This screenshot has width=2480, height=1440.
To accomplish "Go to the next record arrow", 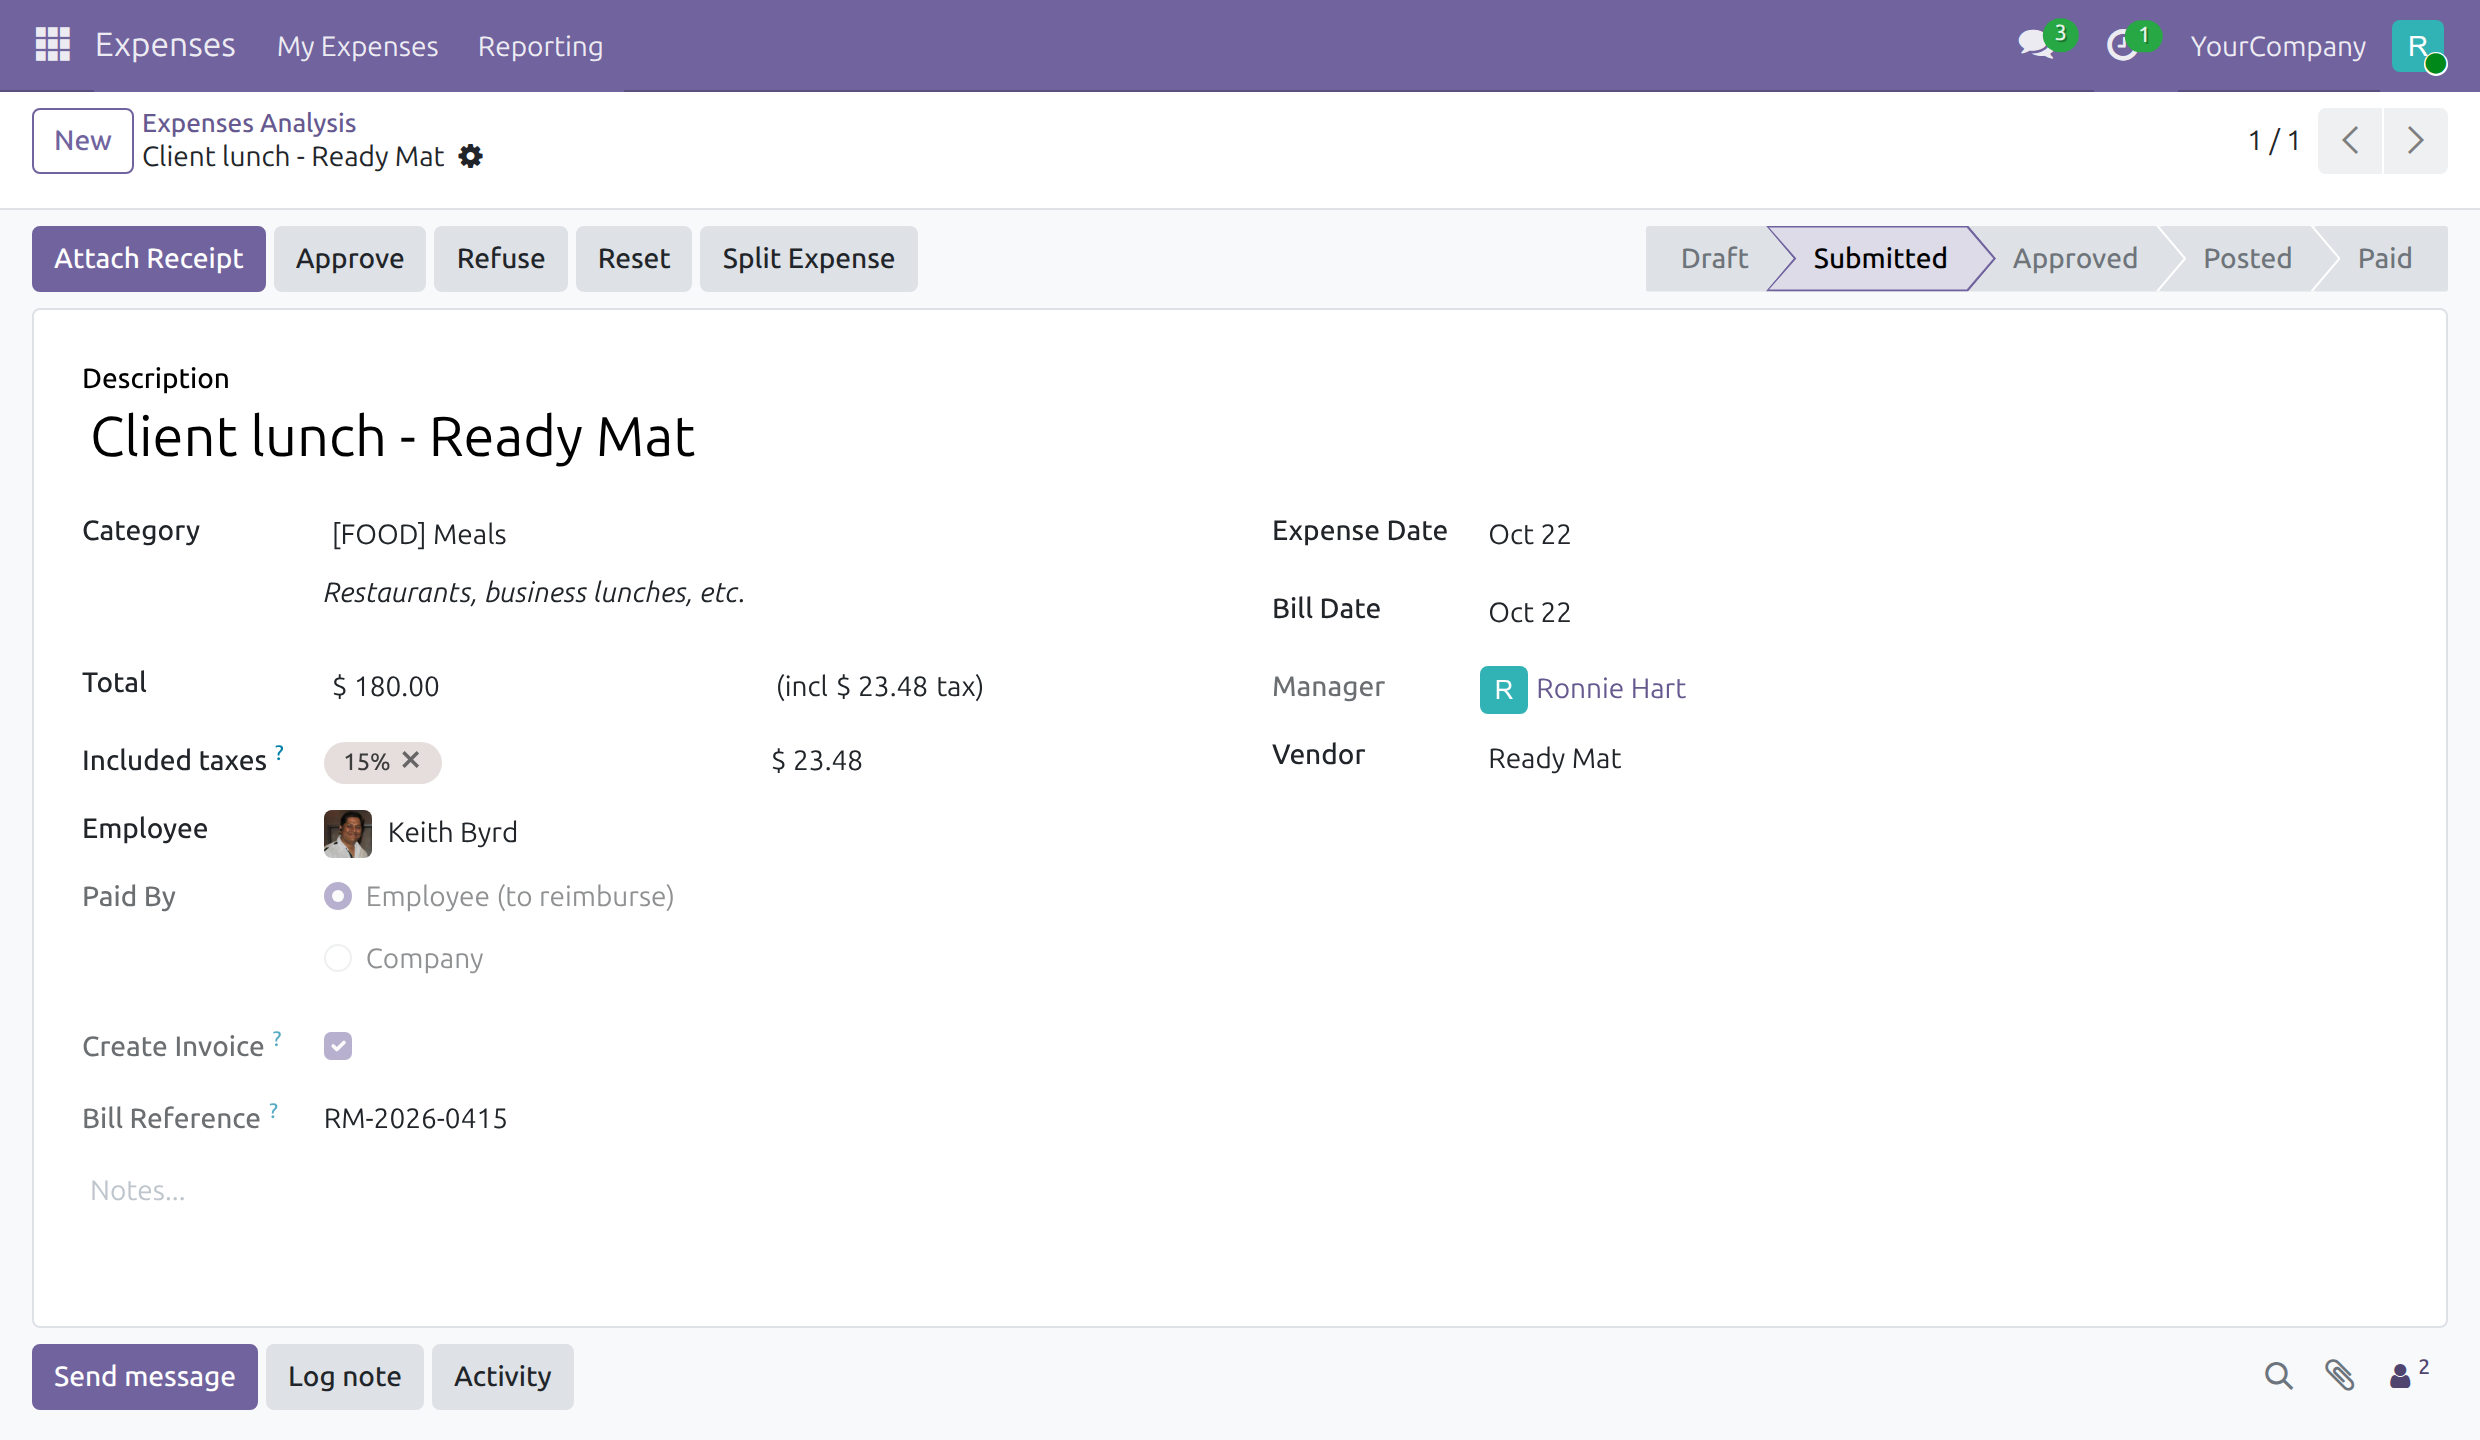I will click(2416, 140).
